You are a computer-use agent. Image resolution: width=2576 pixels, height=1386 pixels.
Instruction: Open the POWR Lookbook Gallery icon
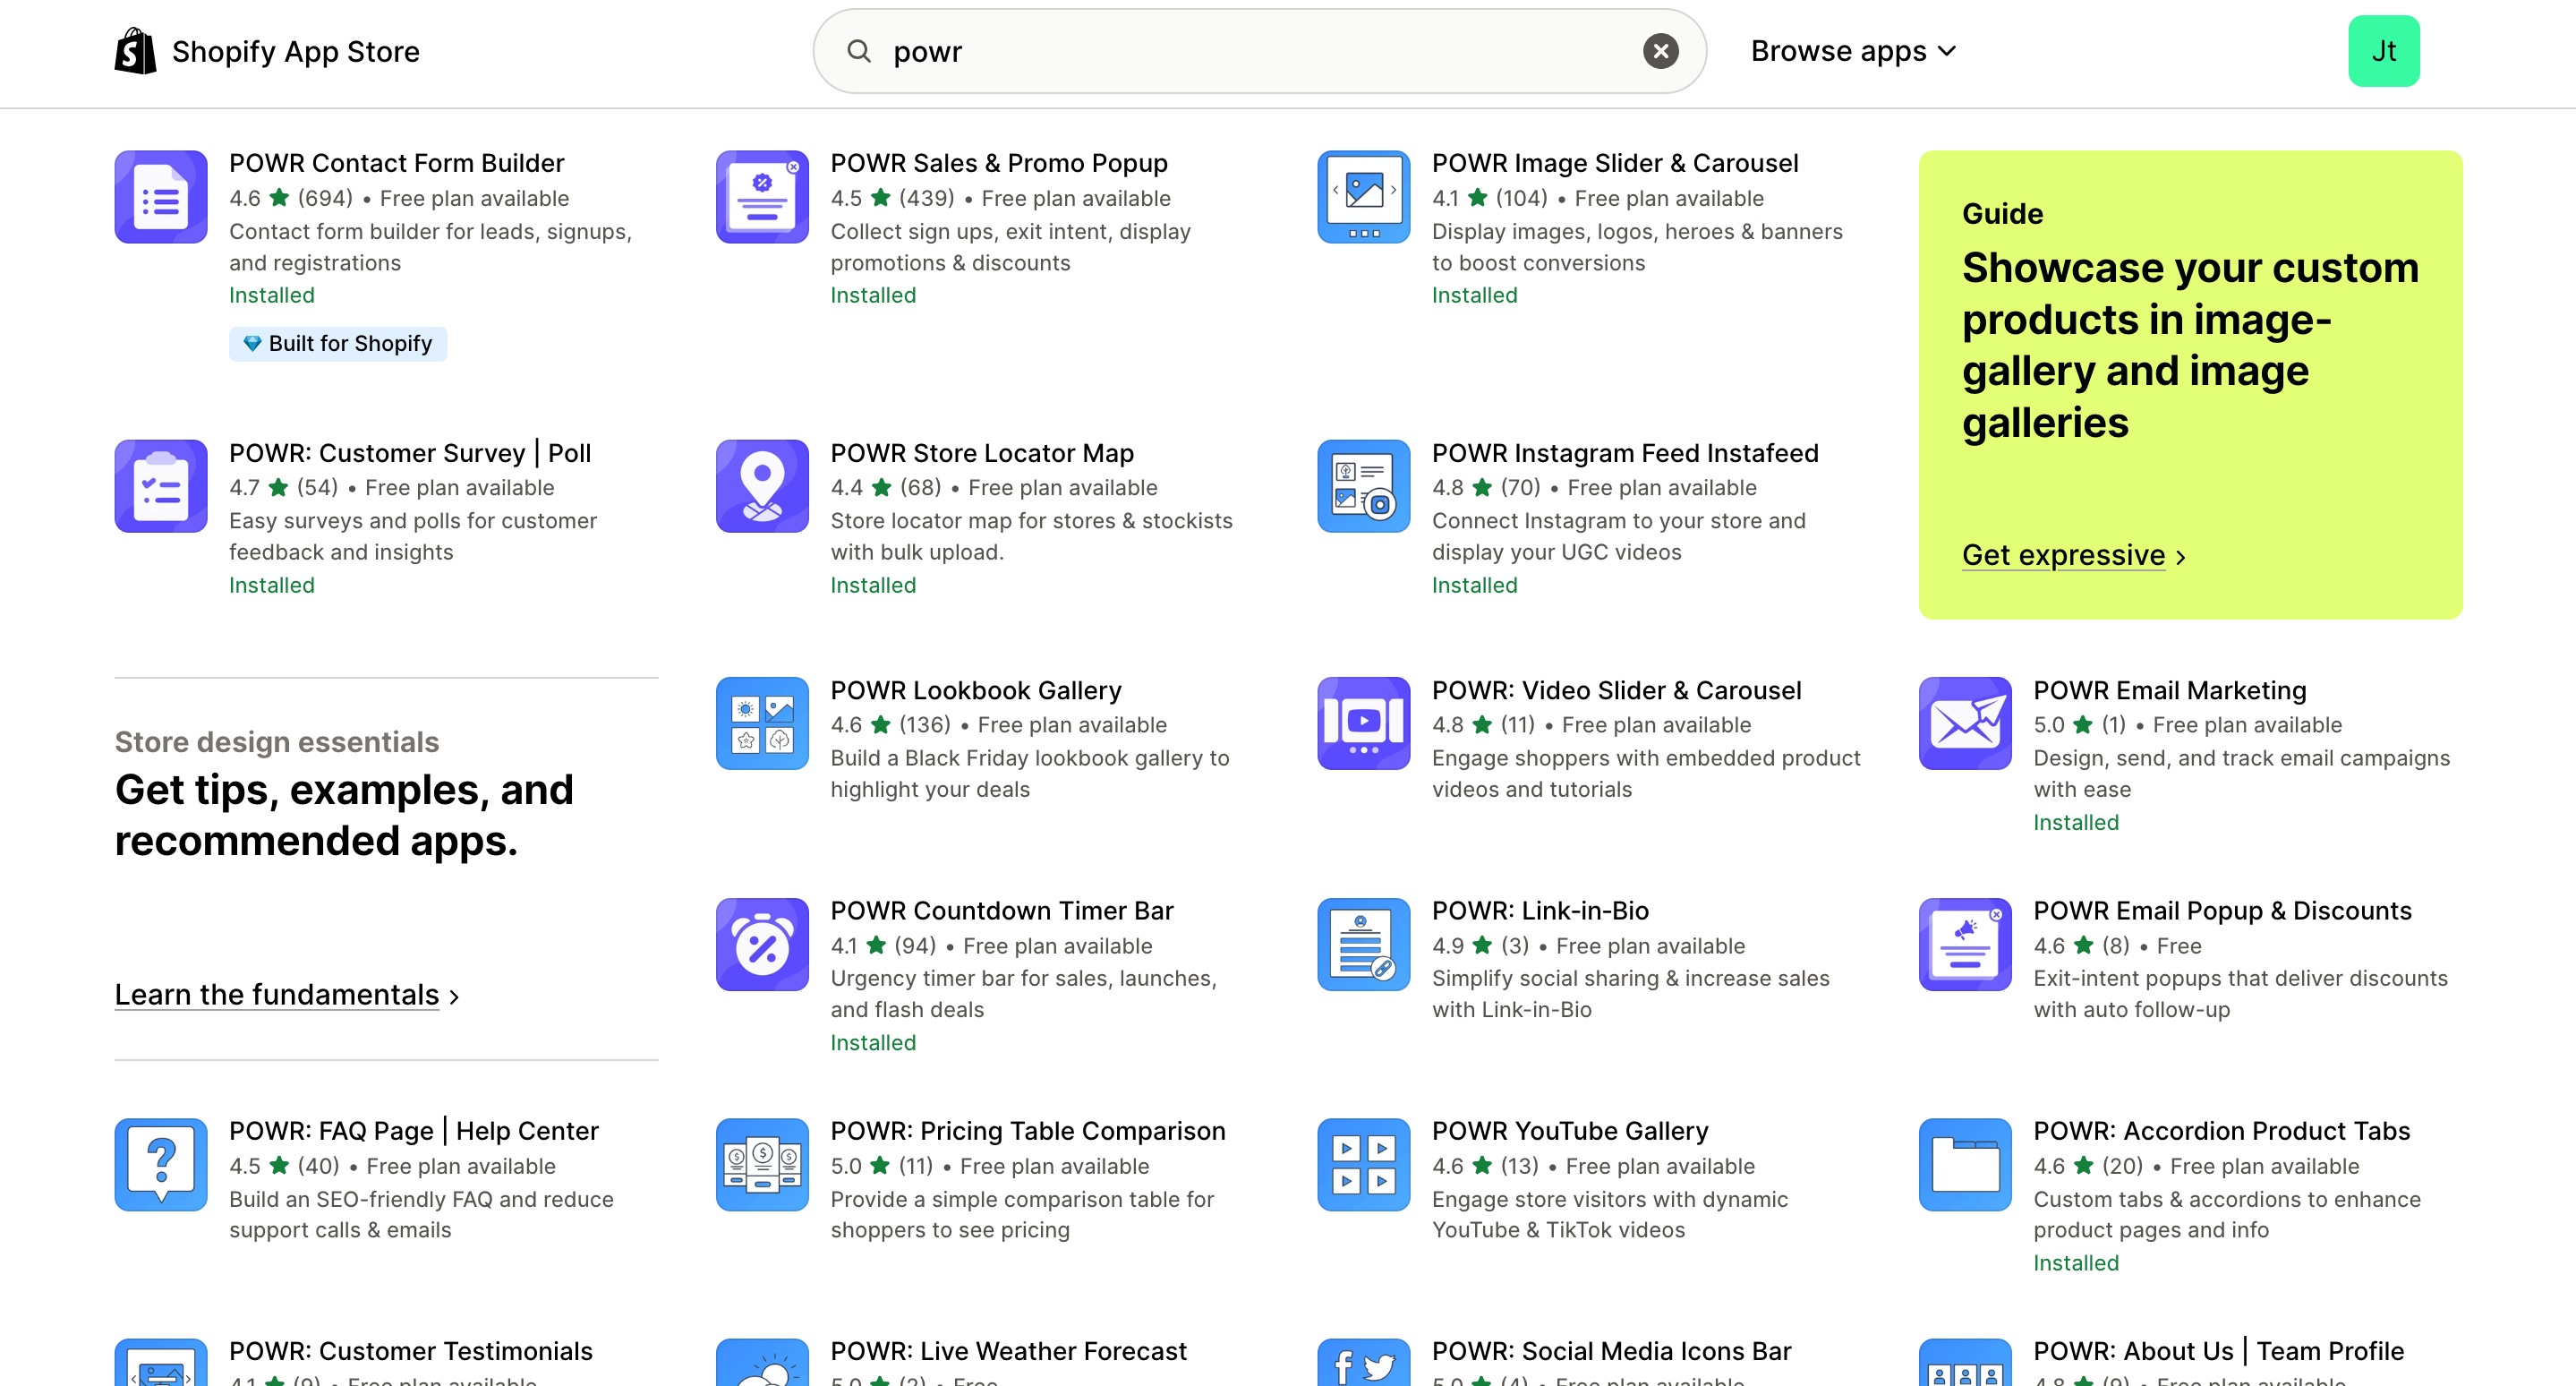(762, 723)
